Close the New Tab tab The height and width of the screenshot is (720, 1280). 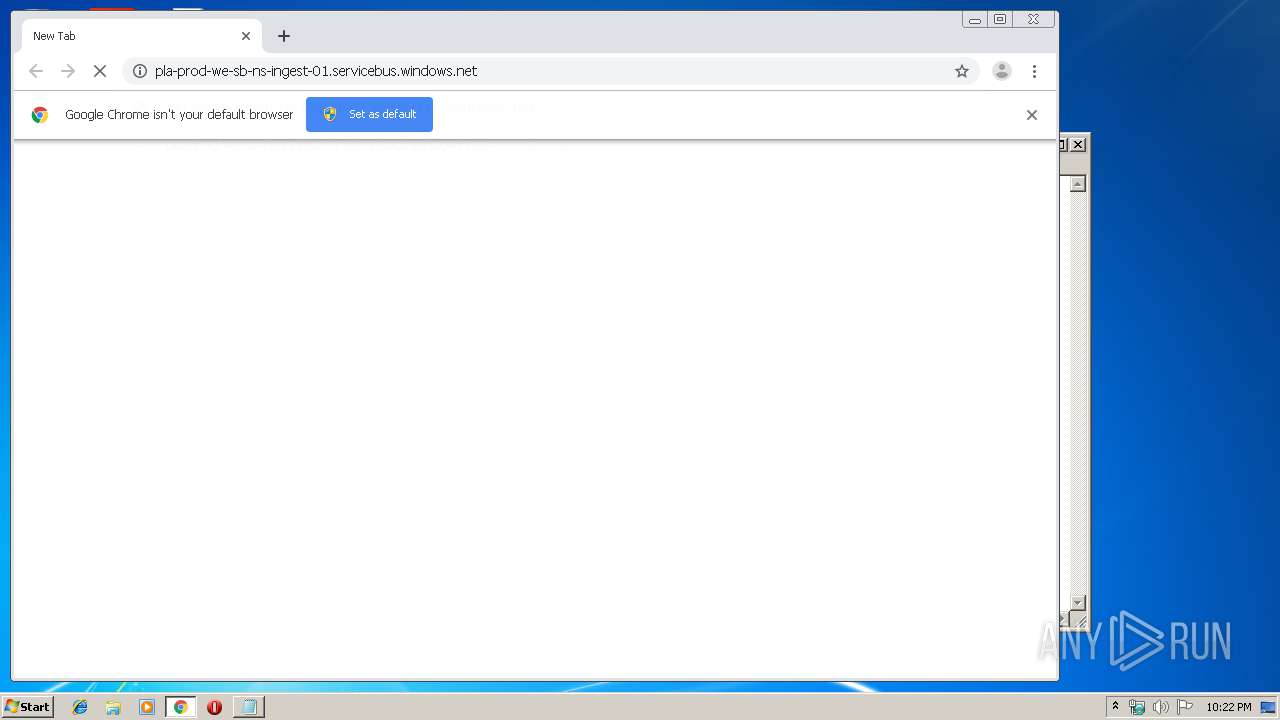click(x=246, y=36)
